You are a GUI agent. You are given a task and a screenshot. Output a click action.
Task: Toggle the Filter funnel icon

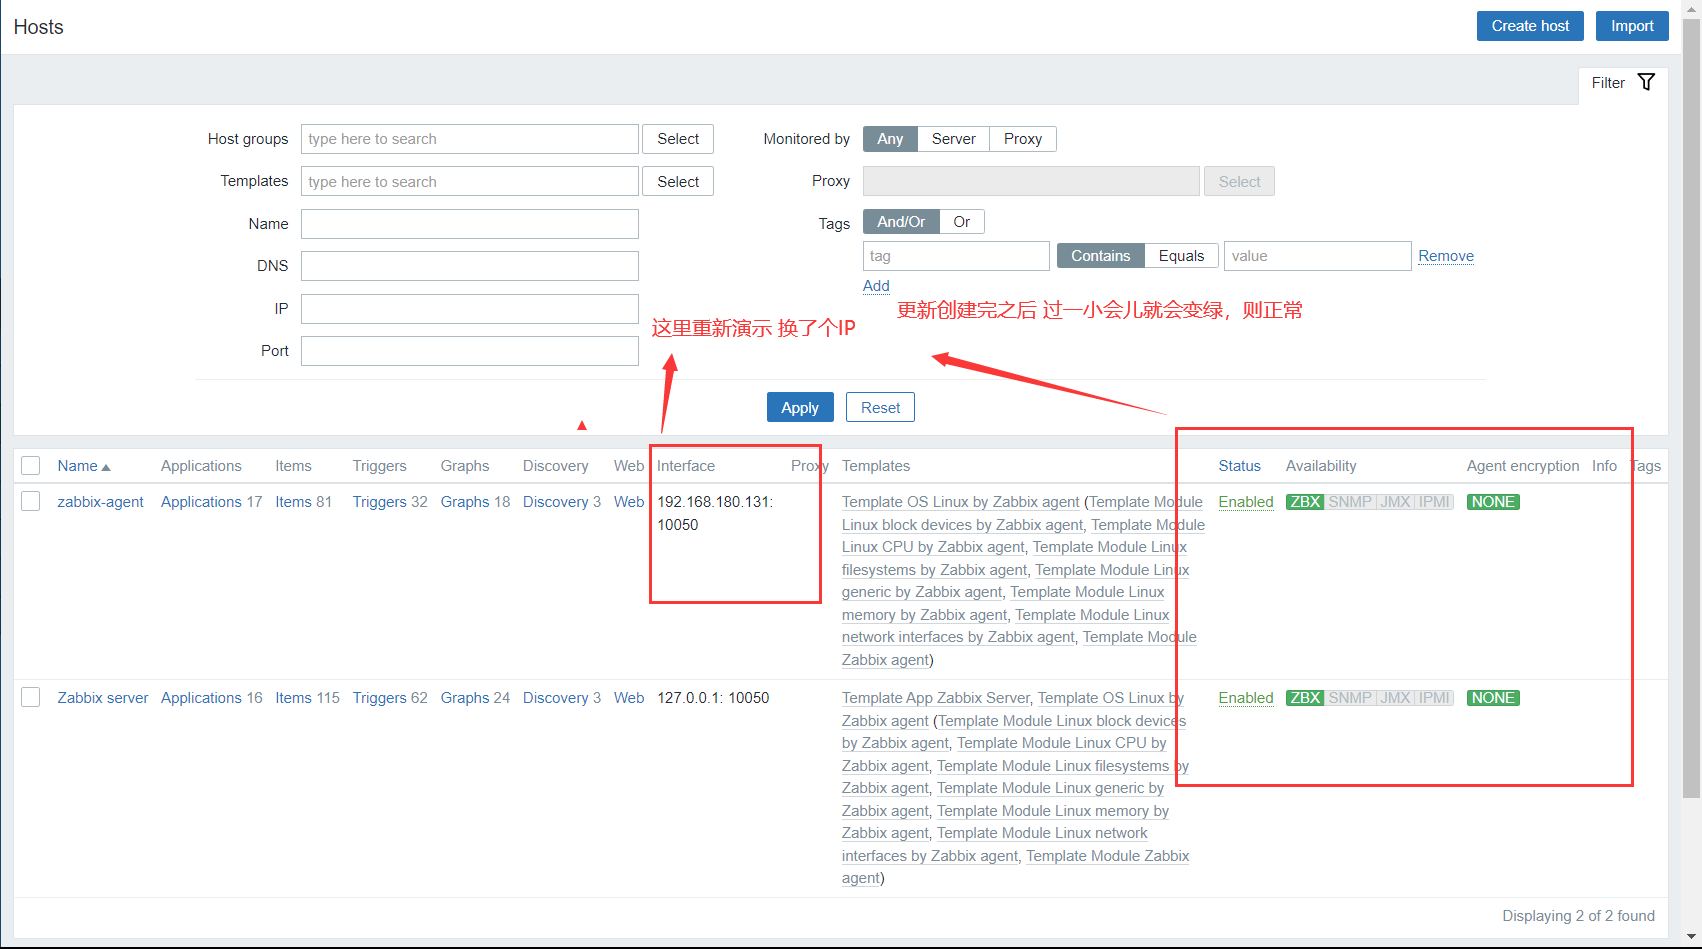click(x=1646, y=82)
